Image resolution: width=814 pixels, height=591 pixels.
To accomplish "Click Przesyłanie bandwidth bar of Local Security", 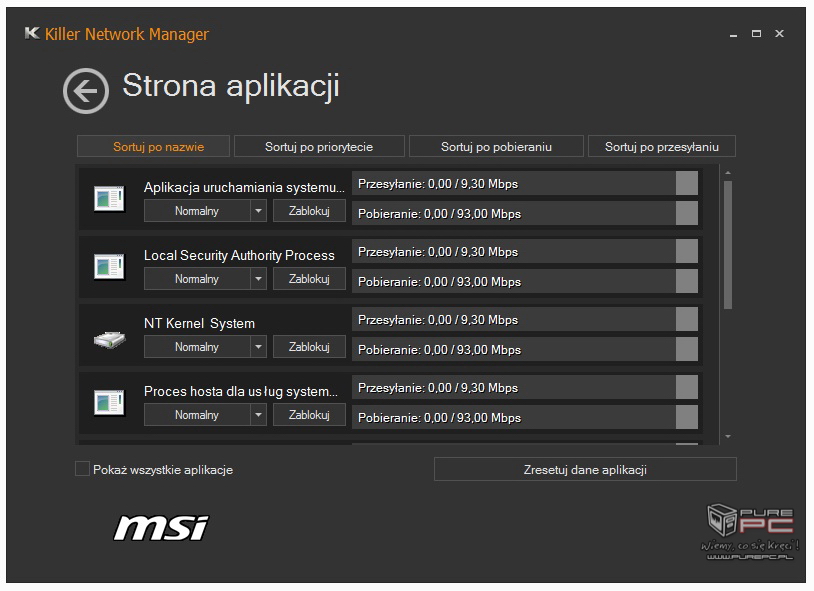I will 525,252.
